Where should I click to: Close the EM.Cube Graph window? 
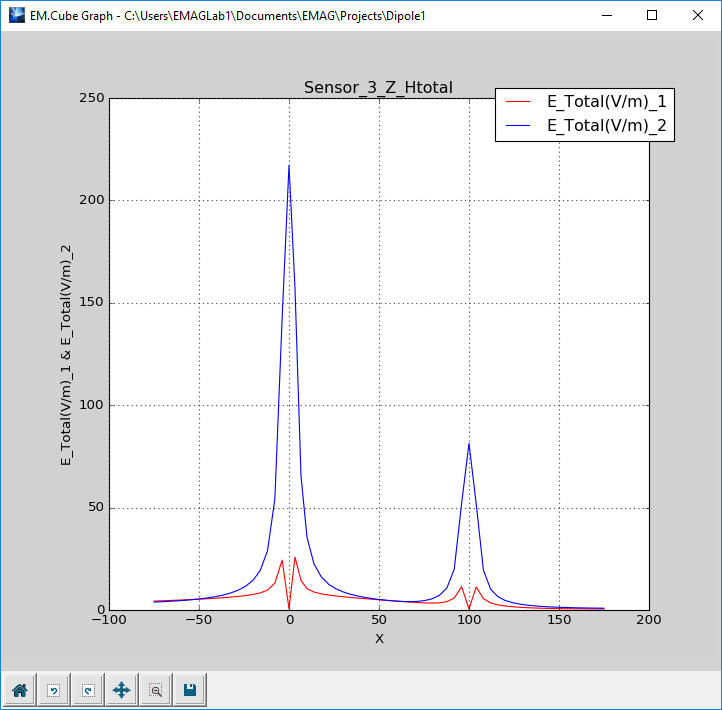tap(698, 16)
